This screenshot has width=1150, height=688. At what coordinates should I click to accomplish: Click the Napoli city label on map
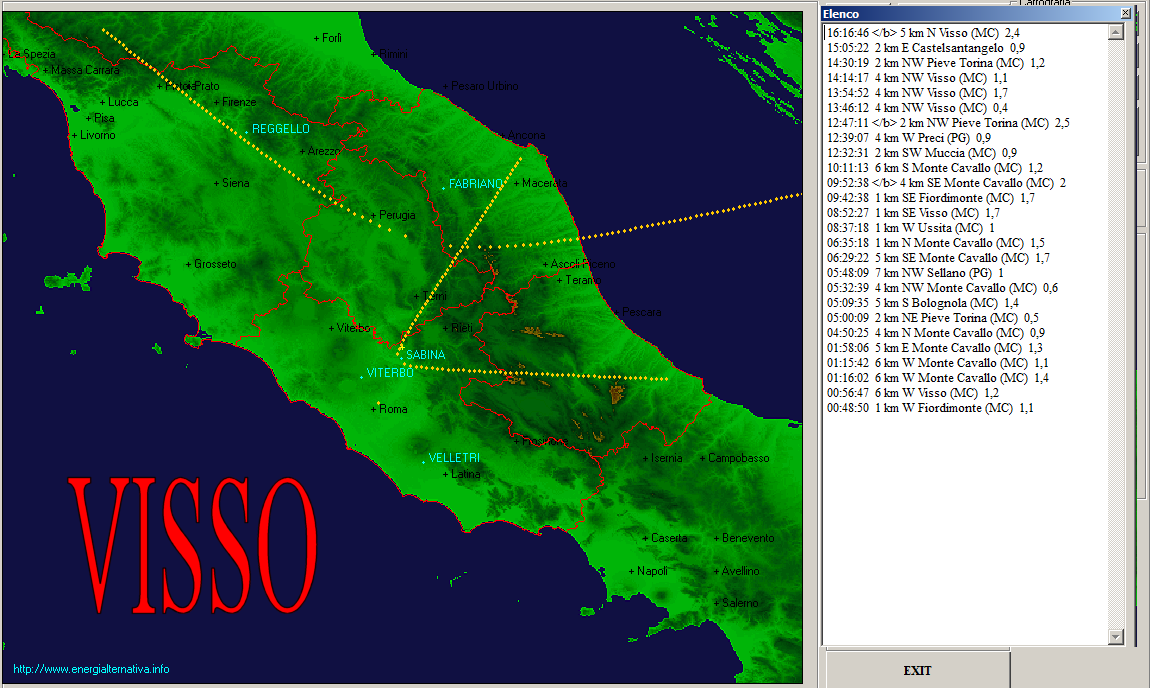[652, 571]
